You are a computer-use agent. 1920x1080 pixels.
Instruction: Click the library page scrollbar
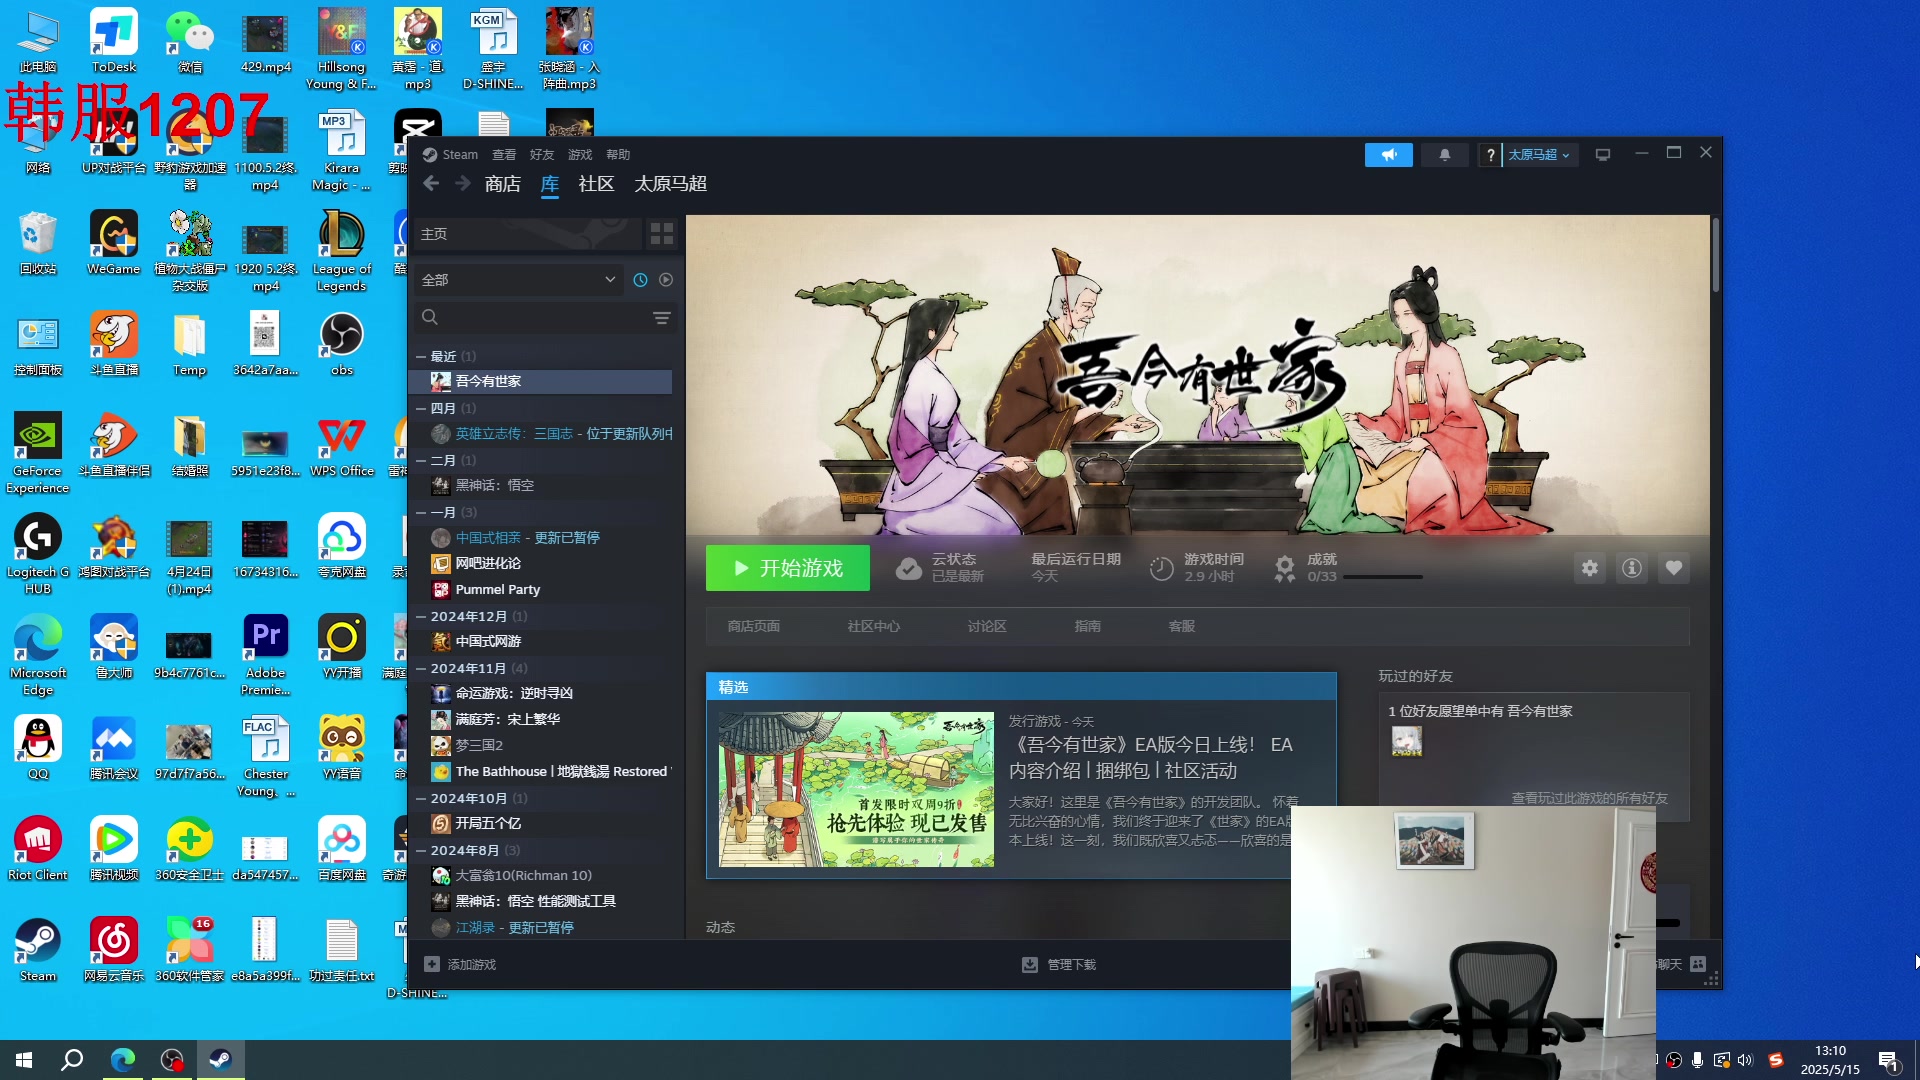(1715, 255)
